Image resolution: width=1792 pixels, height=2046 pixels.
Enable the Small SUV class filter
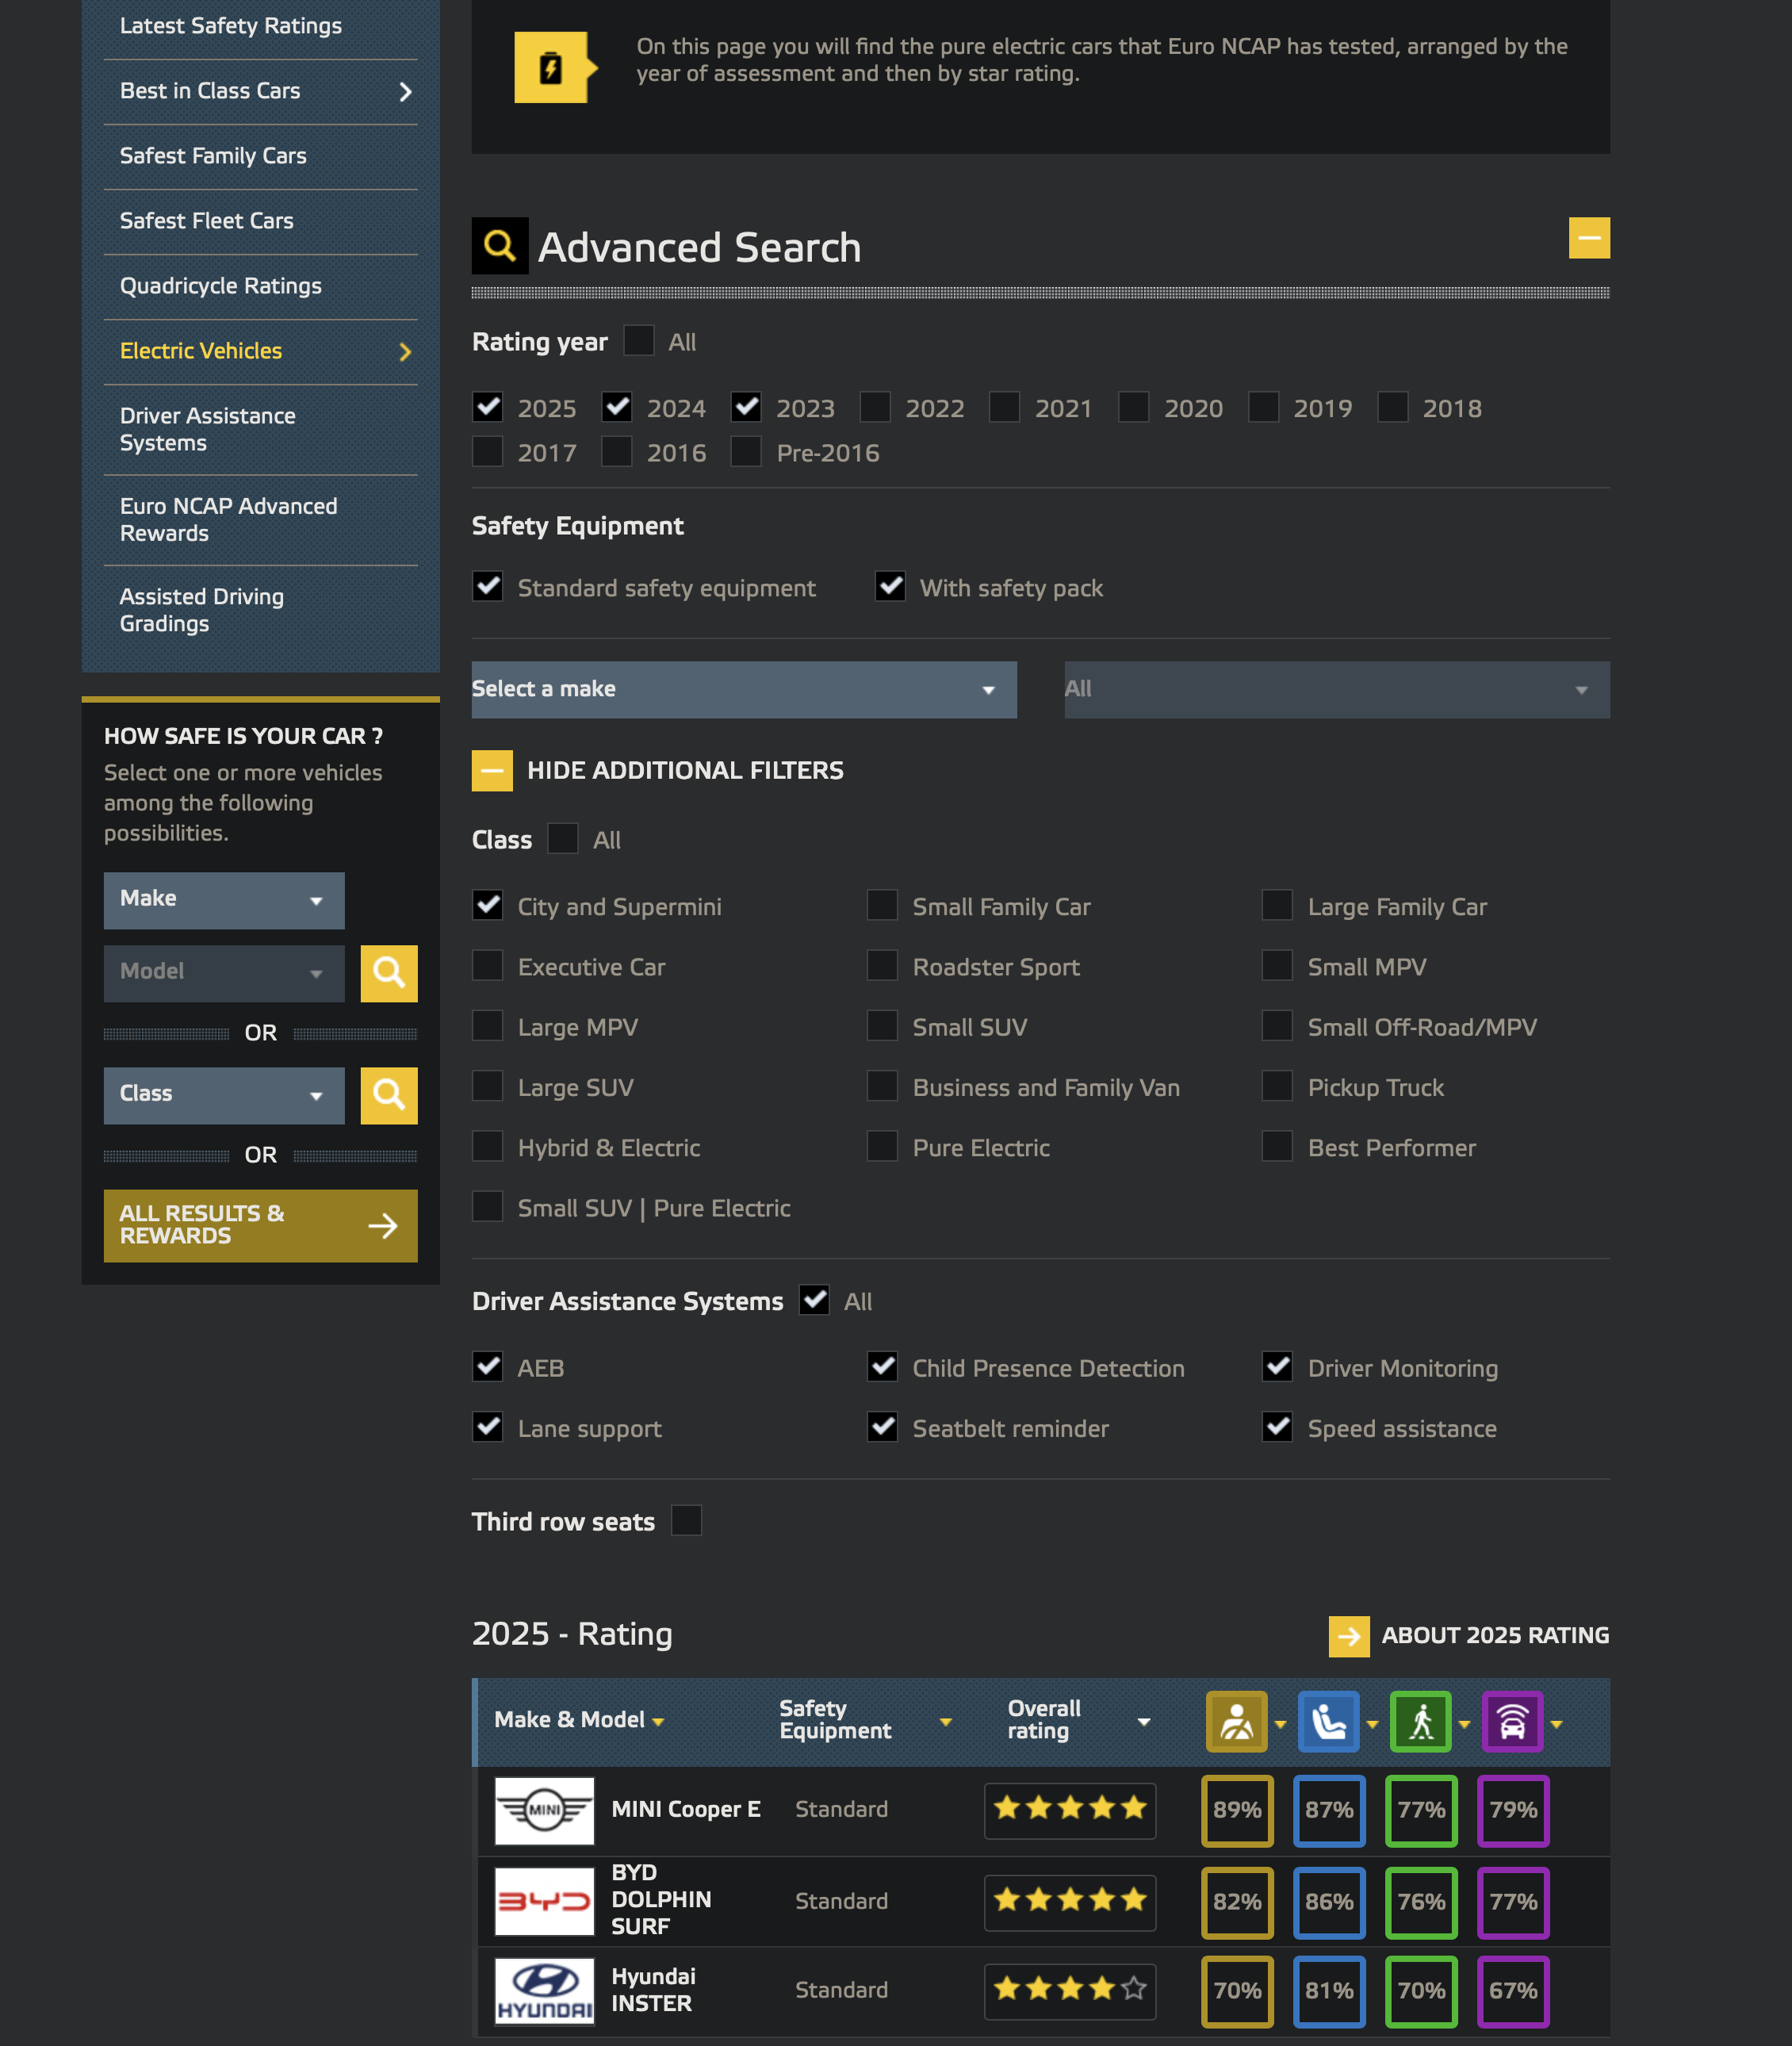coord(882,1026)
